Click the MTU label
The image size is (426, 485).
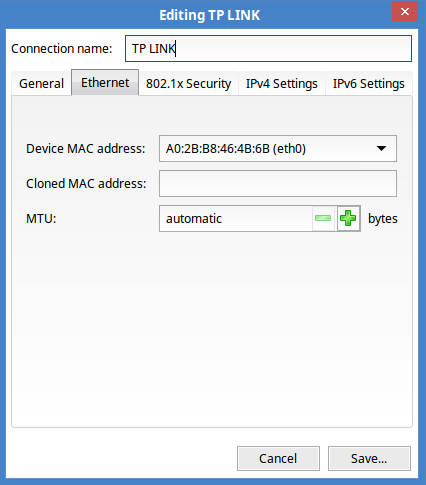pos(41,219)
